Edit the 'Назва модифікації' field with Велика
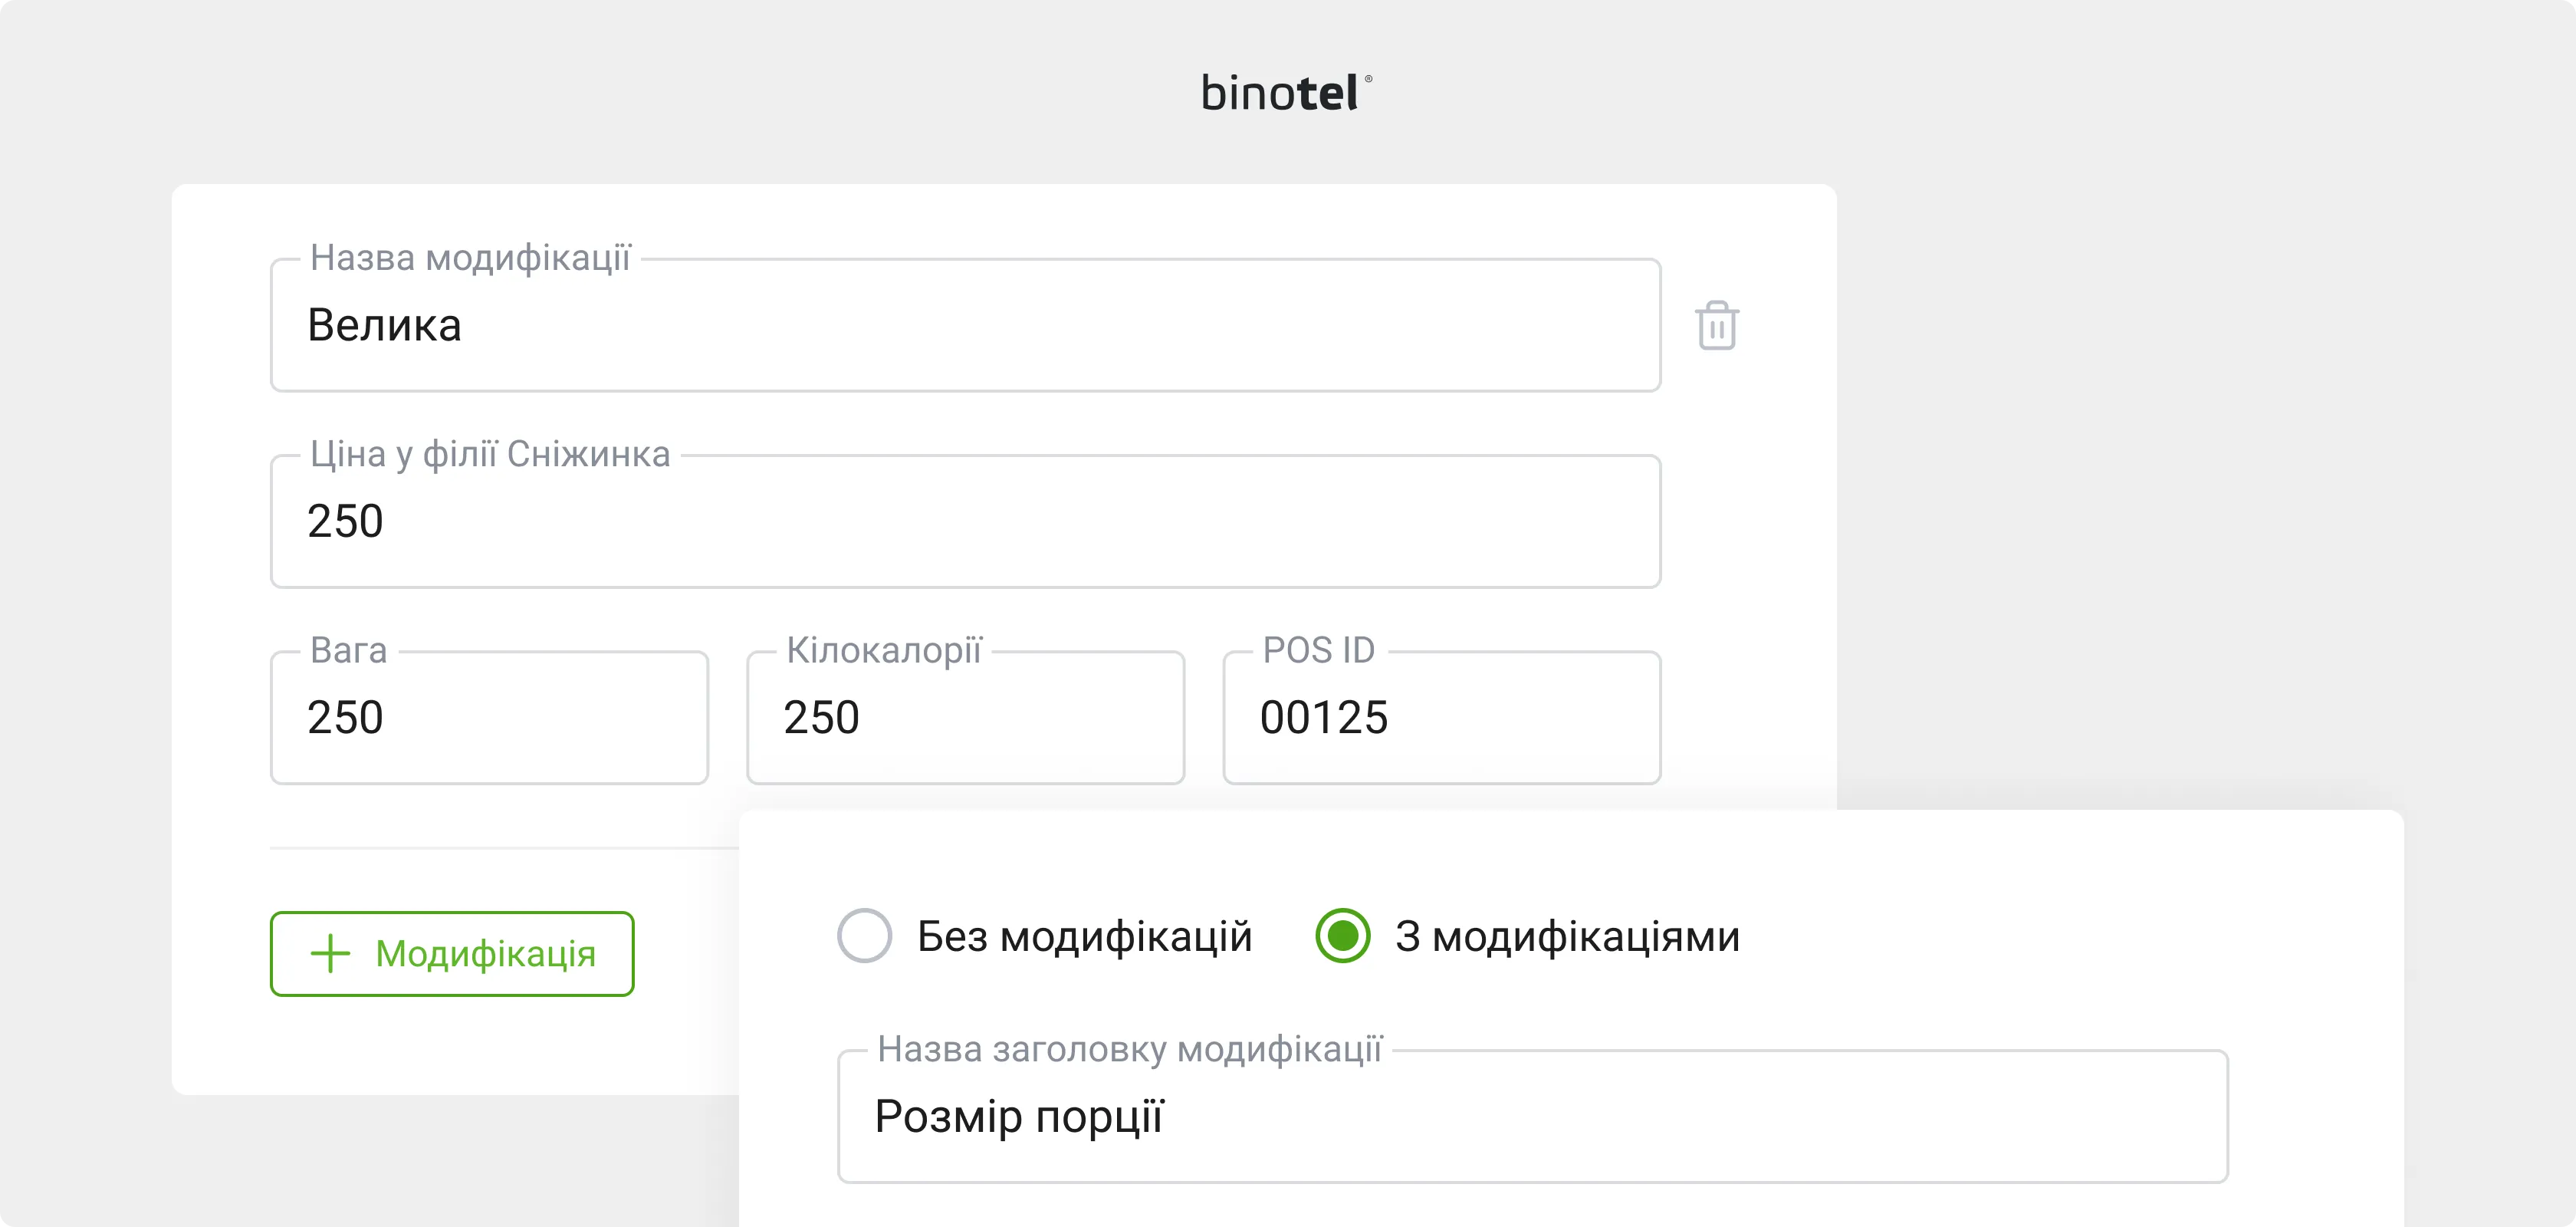Viewport: 2576px width, 1227px height. point(966,326)
